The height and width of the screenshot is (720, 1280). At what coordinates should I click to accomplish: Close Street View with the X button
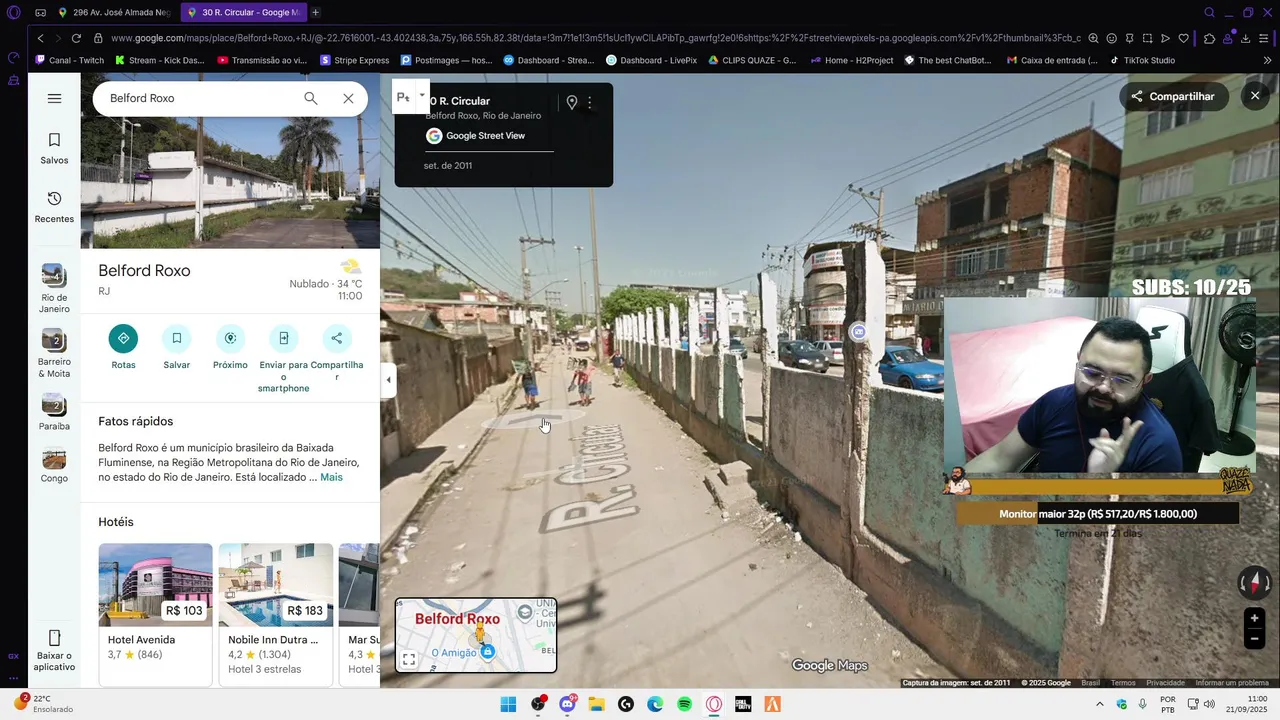pyautogui.click(x=1255, y=96)
